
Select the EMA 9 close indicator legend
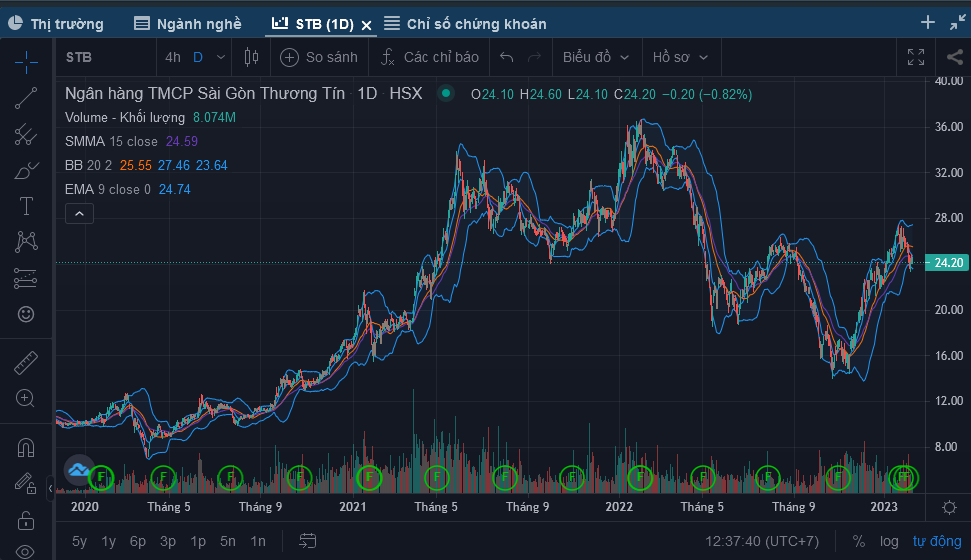[108, 190]
